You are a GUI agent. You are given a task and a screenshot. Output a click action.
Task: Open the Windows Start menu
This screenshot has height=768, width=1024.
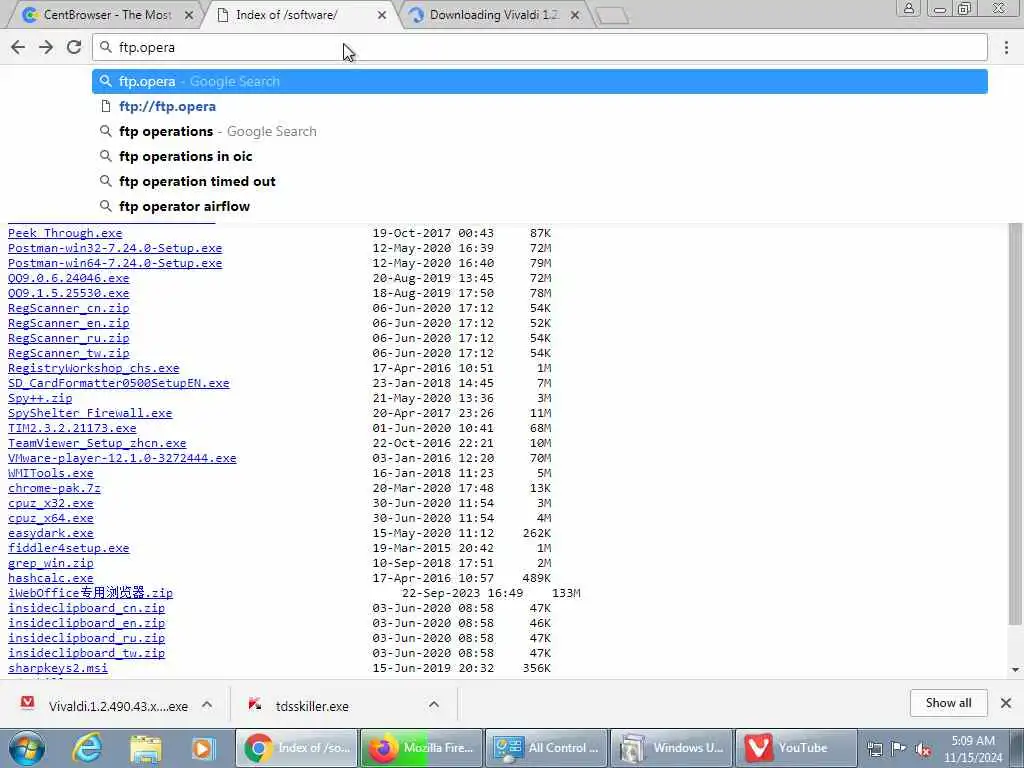(x=26, y=748)
